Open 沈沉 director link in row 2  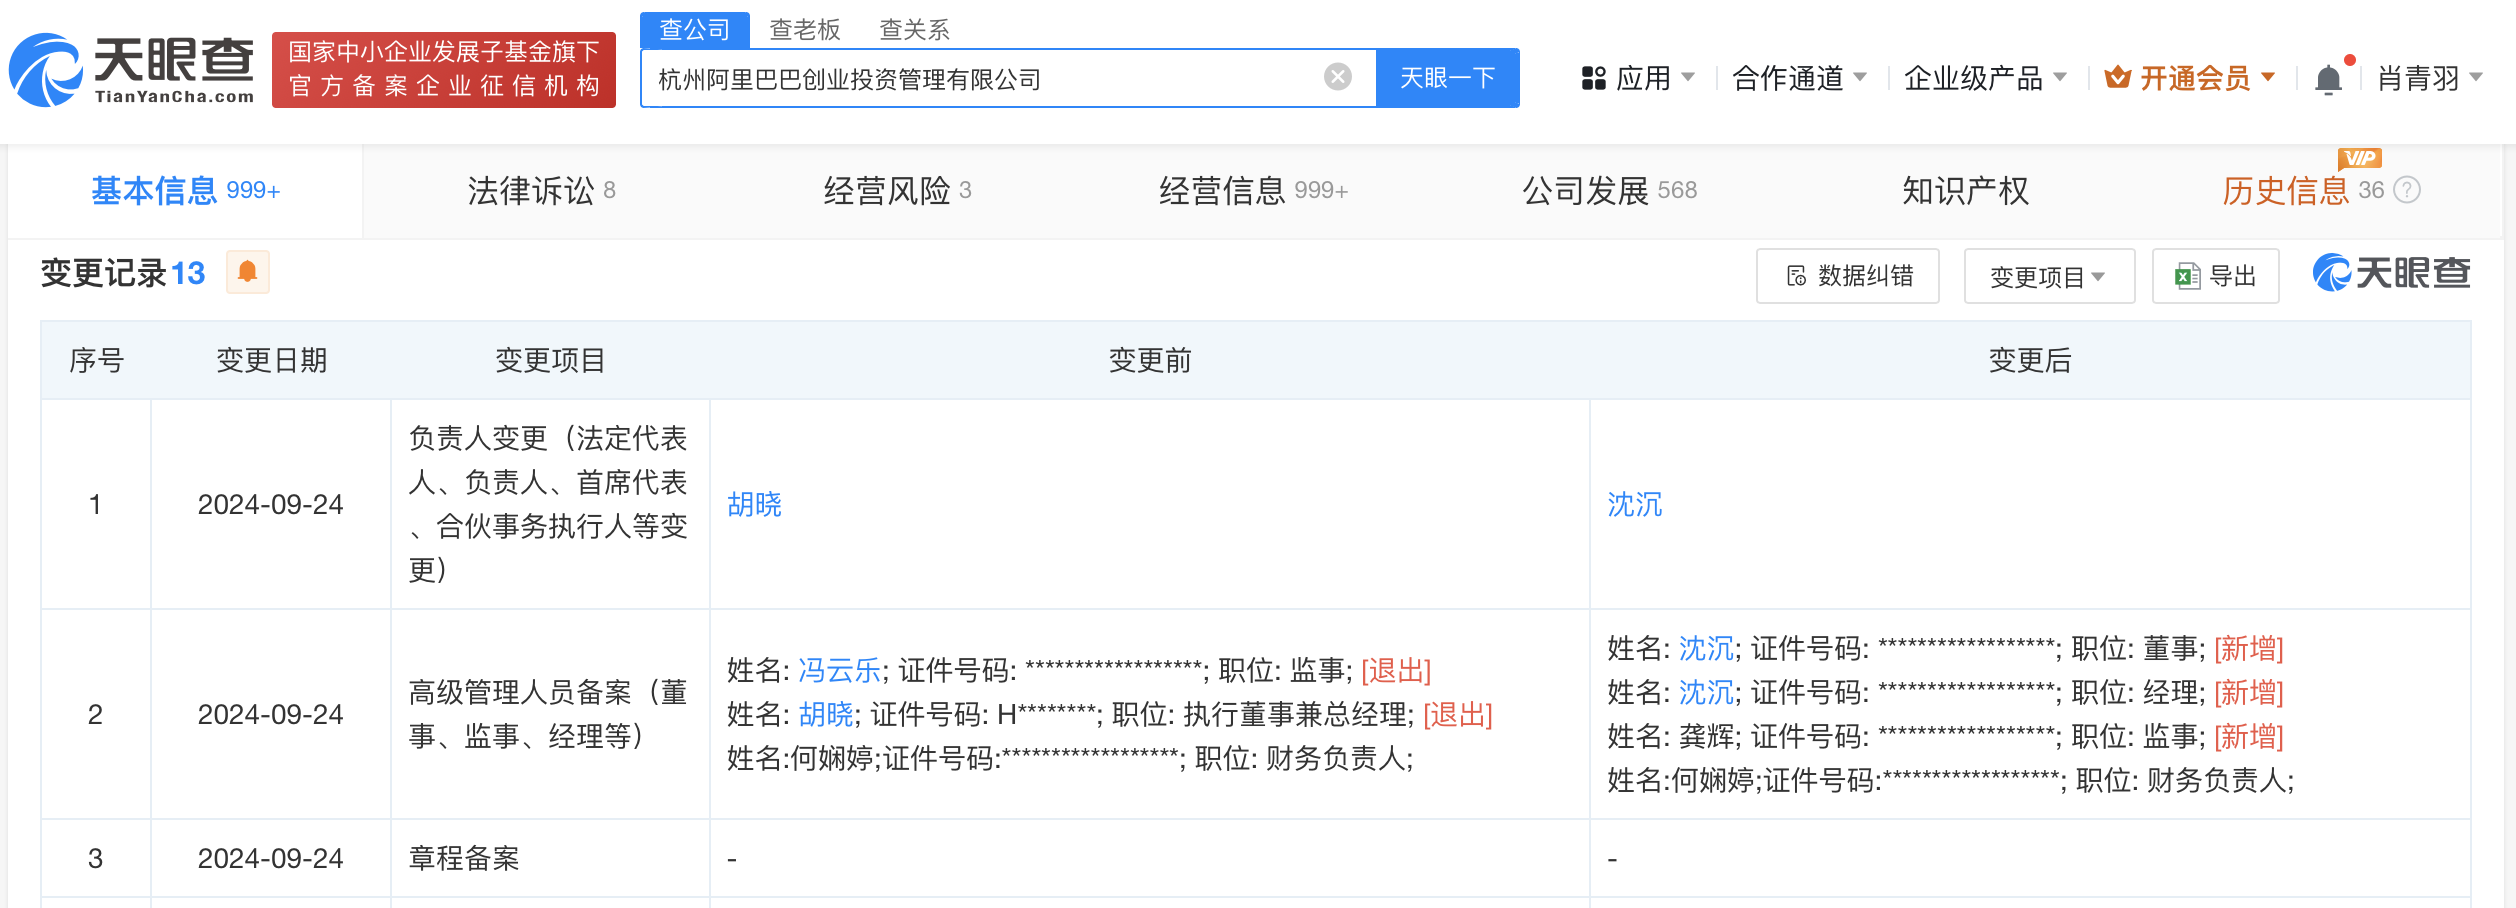1706,648
